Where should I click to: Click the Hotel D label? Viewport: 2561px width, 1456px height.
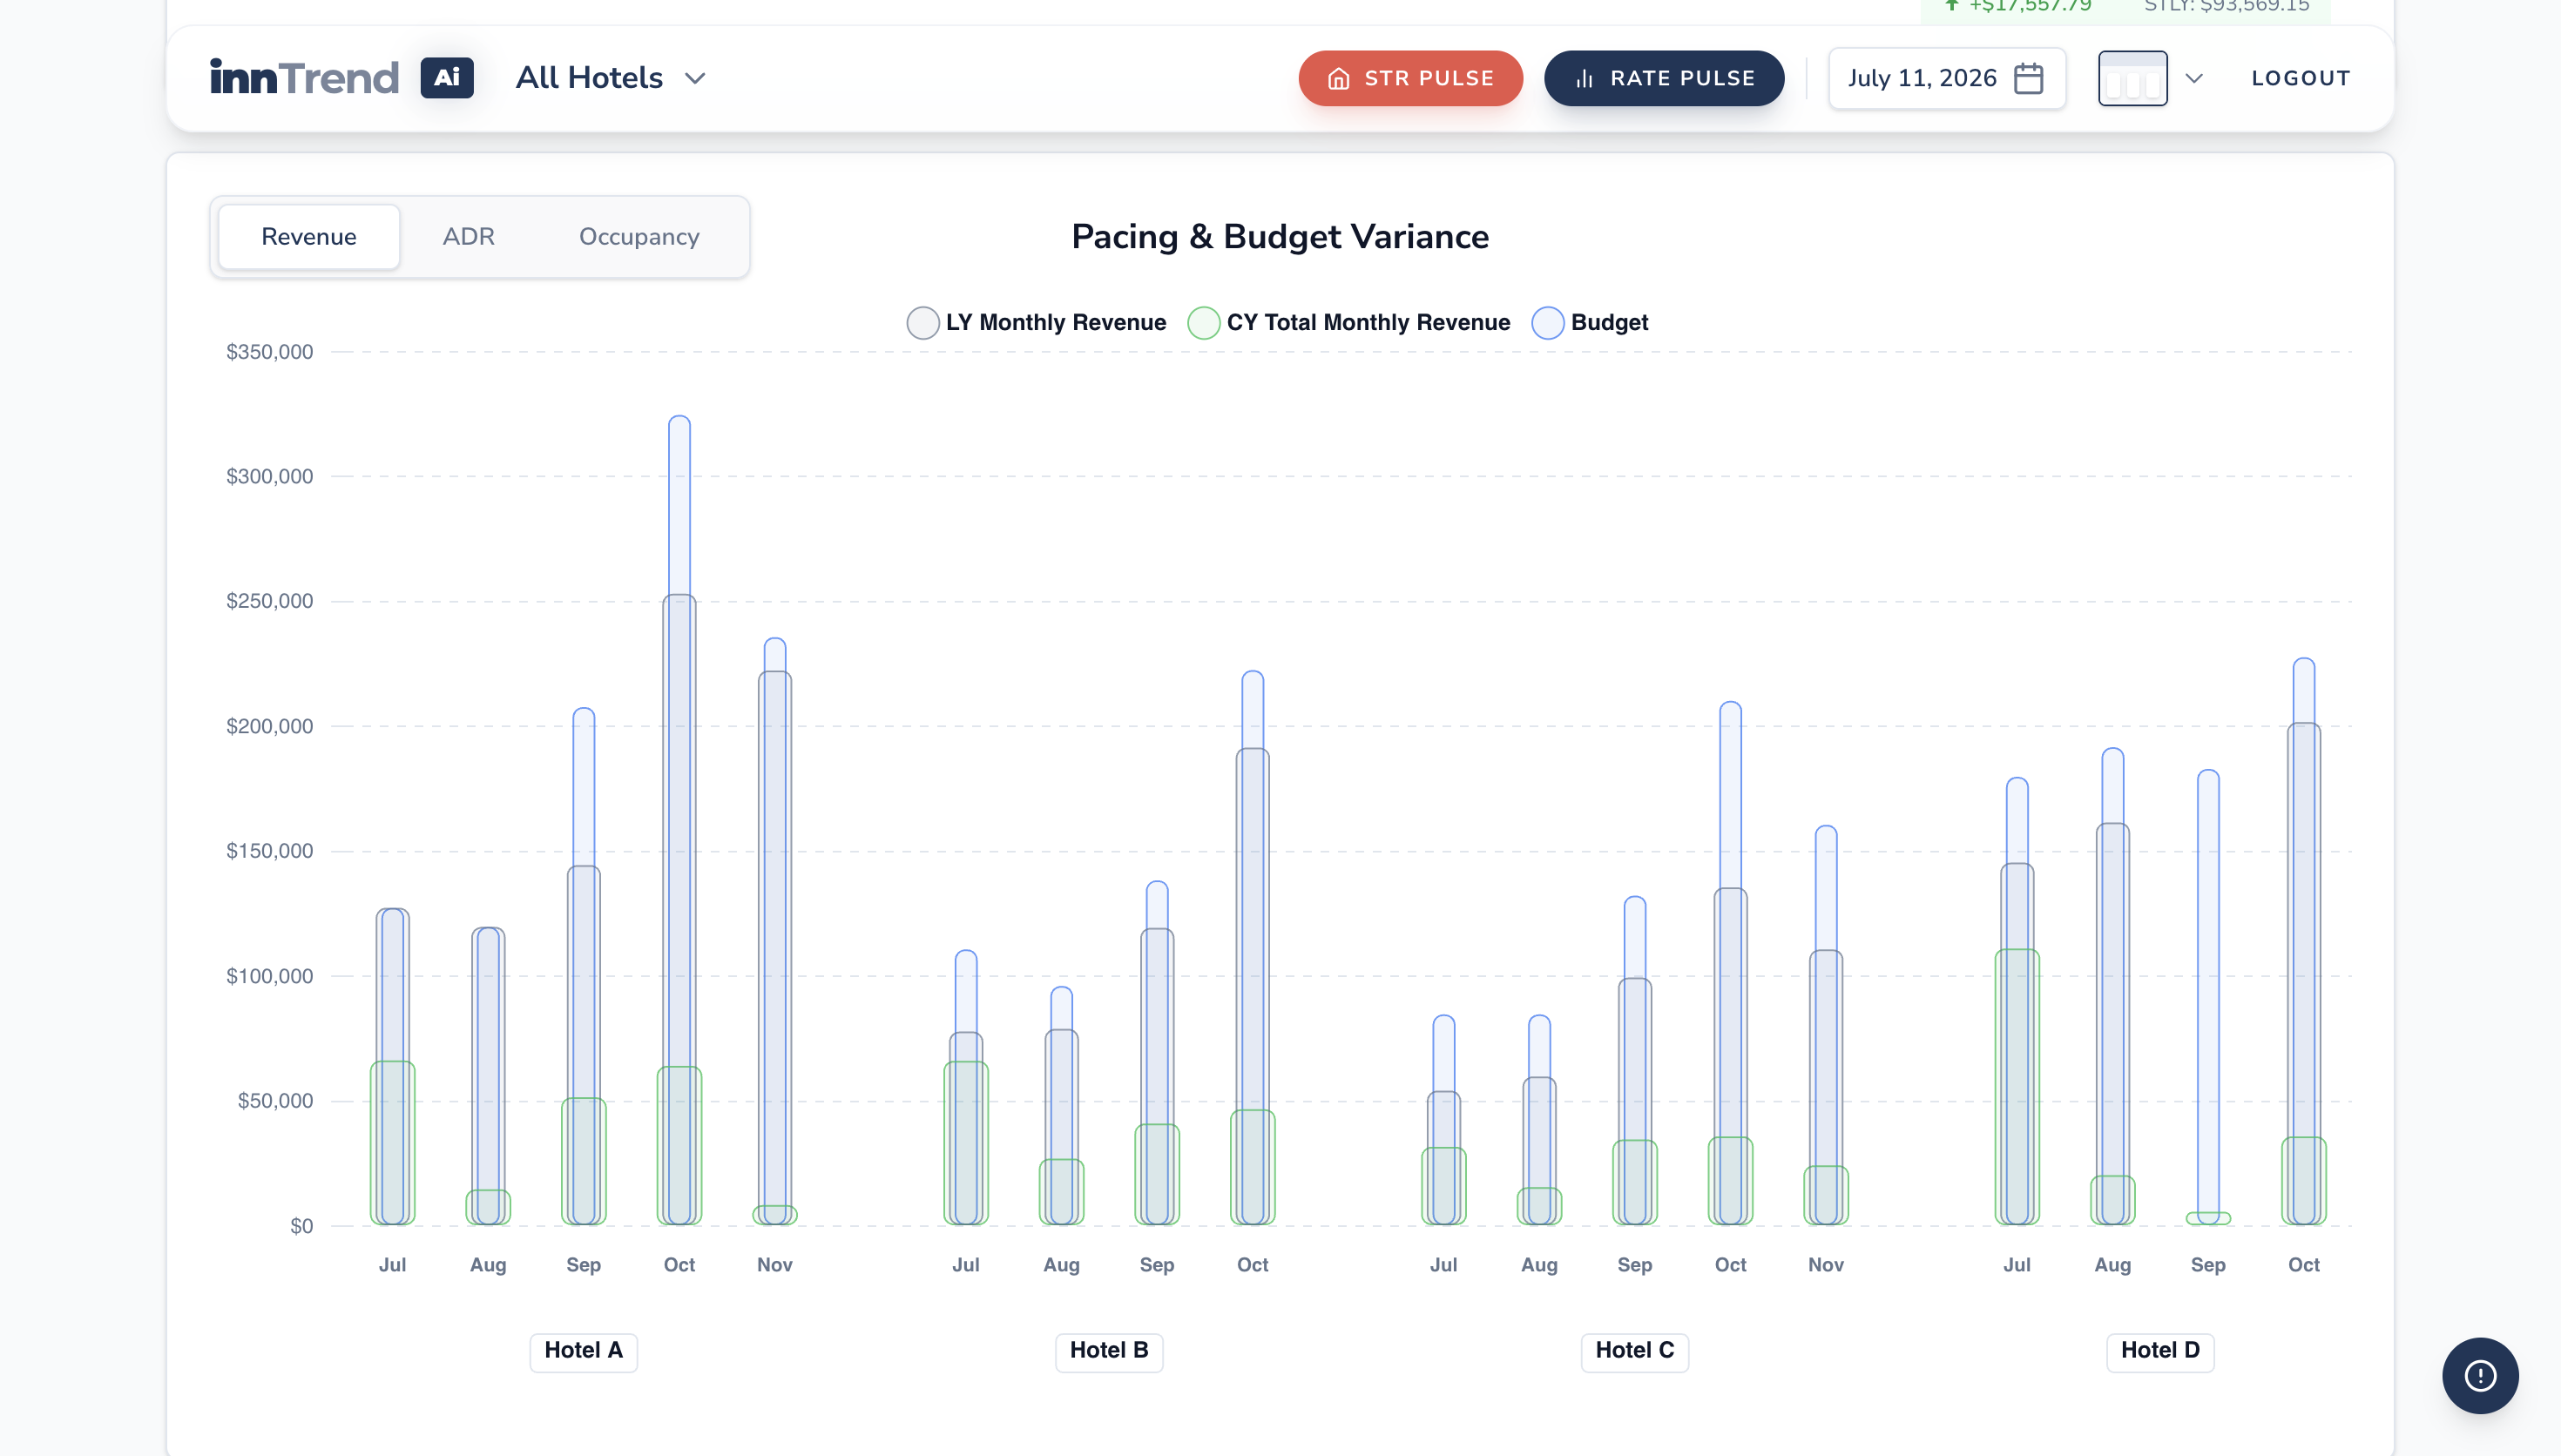pyautogui.click(x=2160, y=1351)
